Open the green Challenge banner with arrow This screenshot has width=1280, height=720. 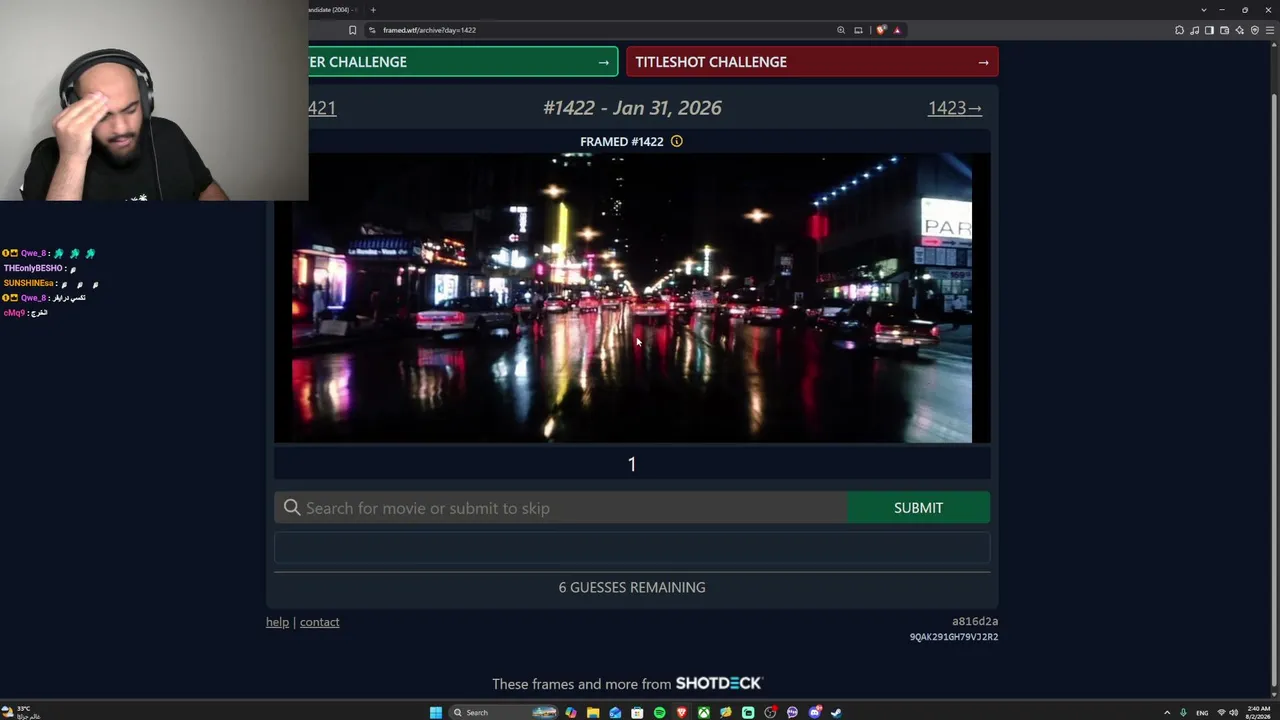[463, 62]
